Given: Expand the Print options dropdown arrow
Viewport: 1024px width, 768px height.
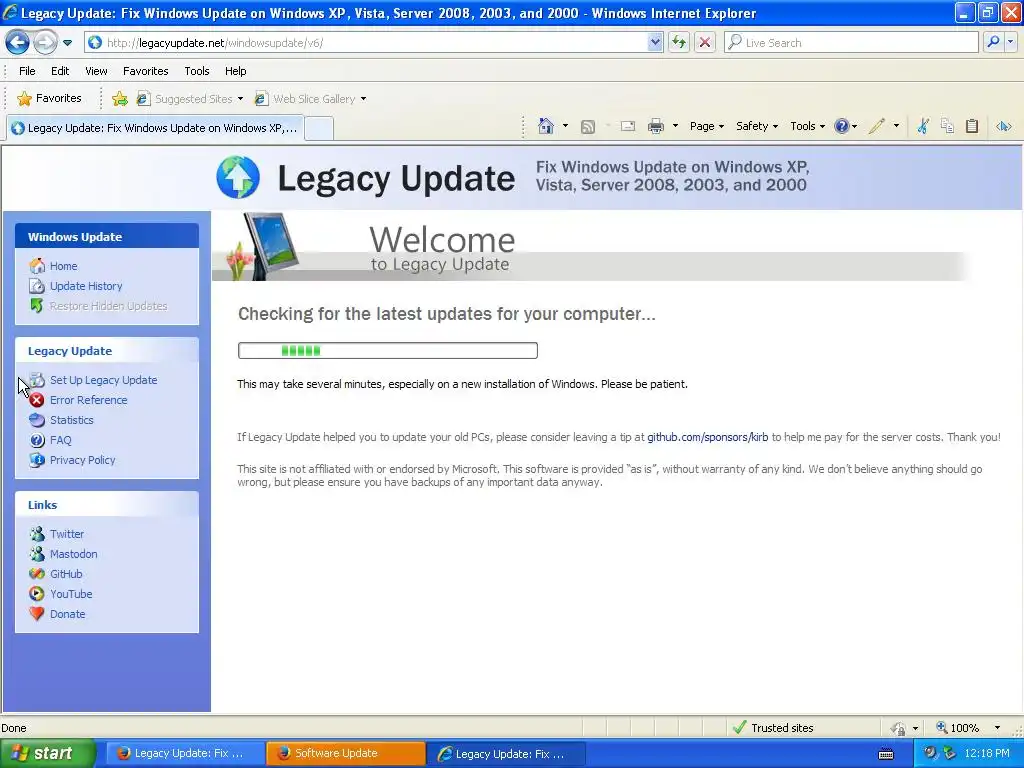Looking at the screenshot, I should [x=675, y=126].
